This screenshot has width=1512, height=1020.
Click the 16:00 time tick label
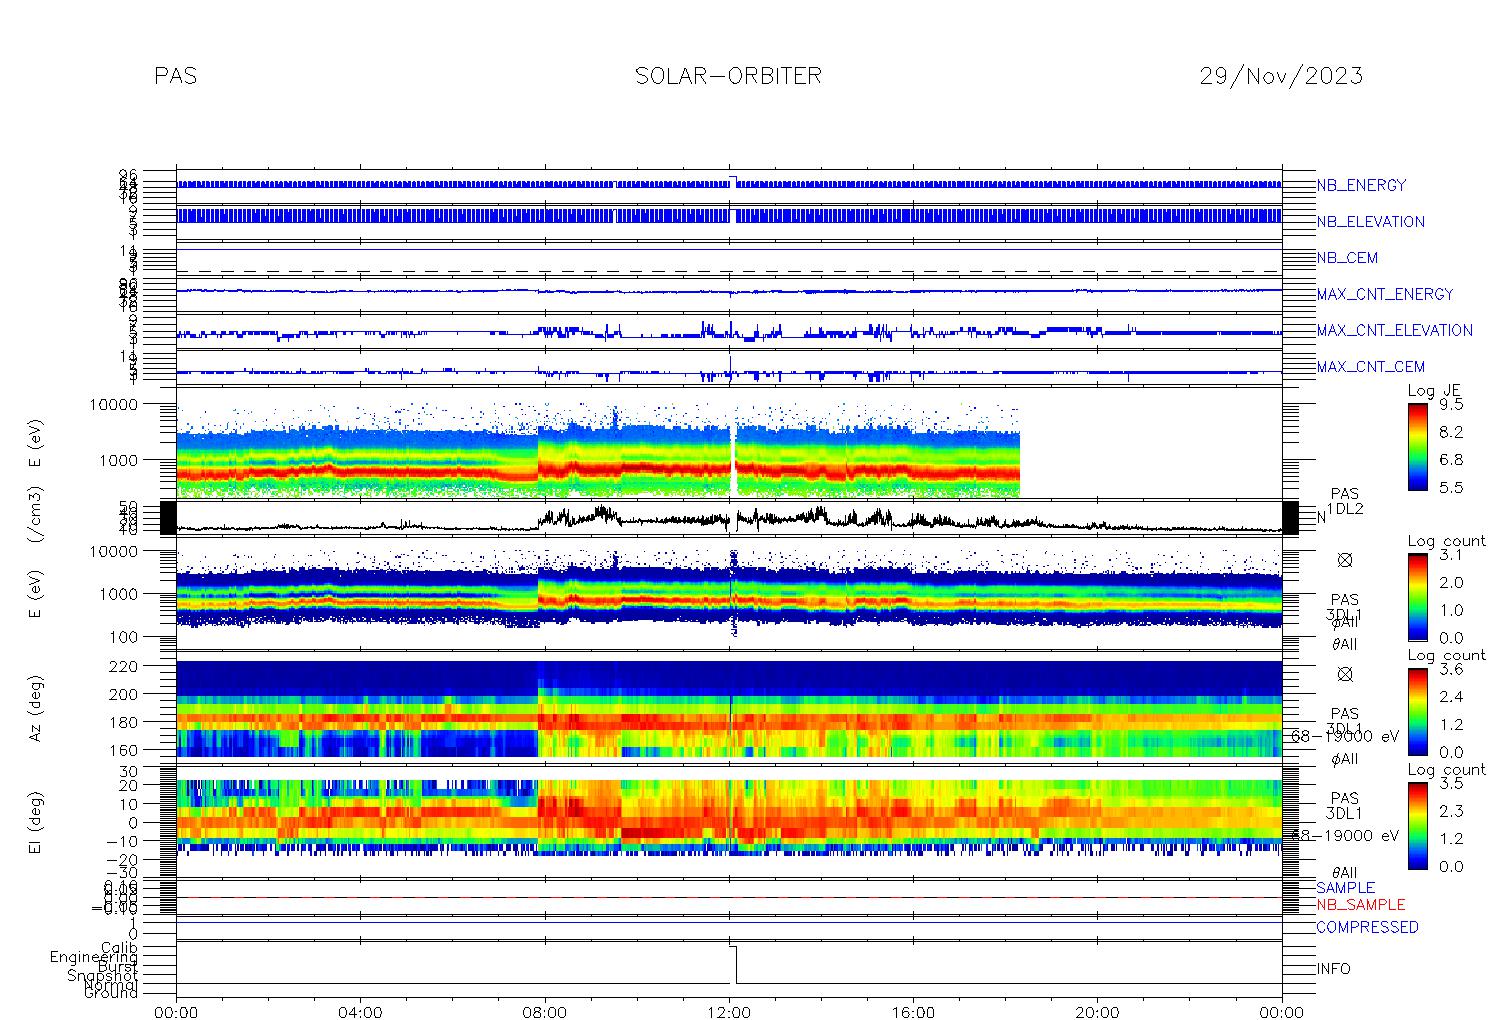[913, 1012]
